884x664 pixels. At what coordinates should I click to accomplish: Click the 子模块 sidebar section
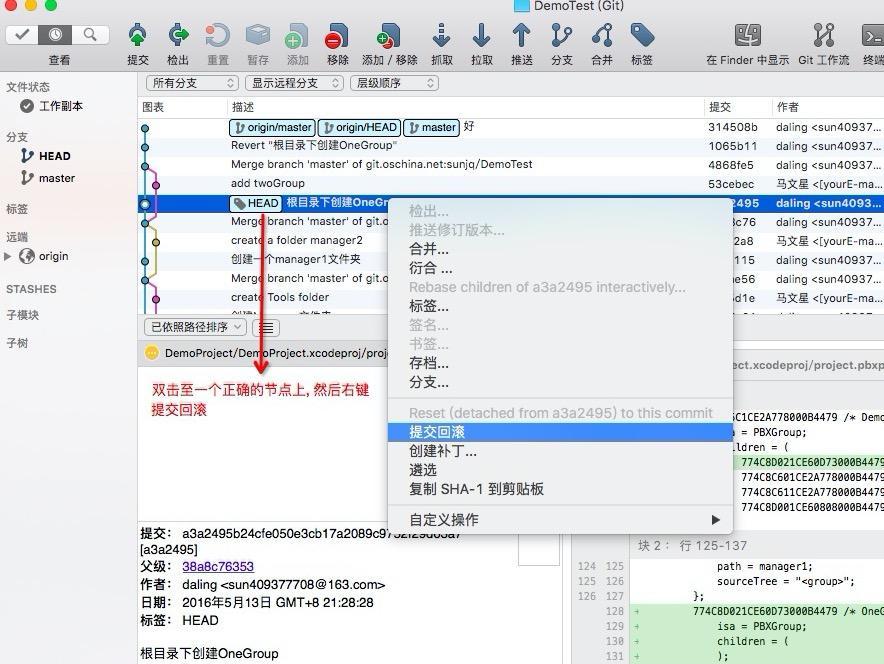tap(23, 315)
